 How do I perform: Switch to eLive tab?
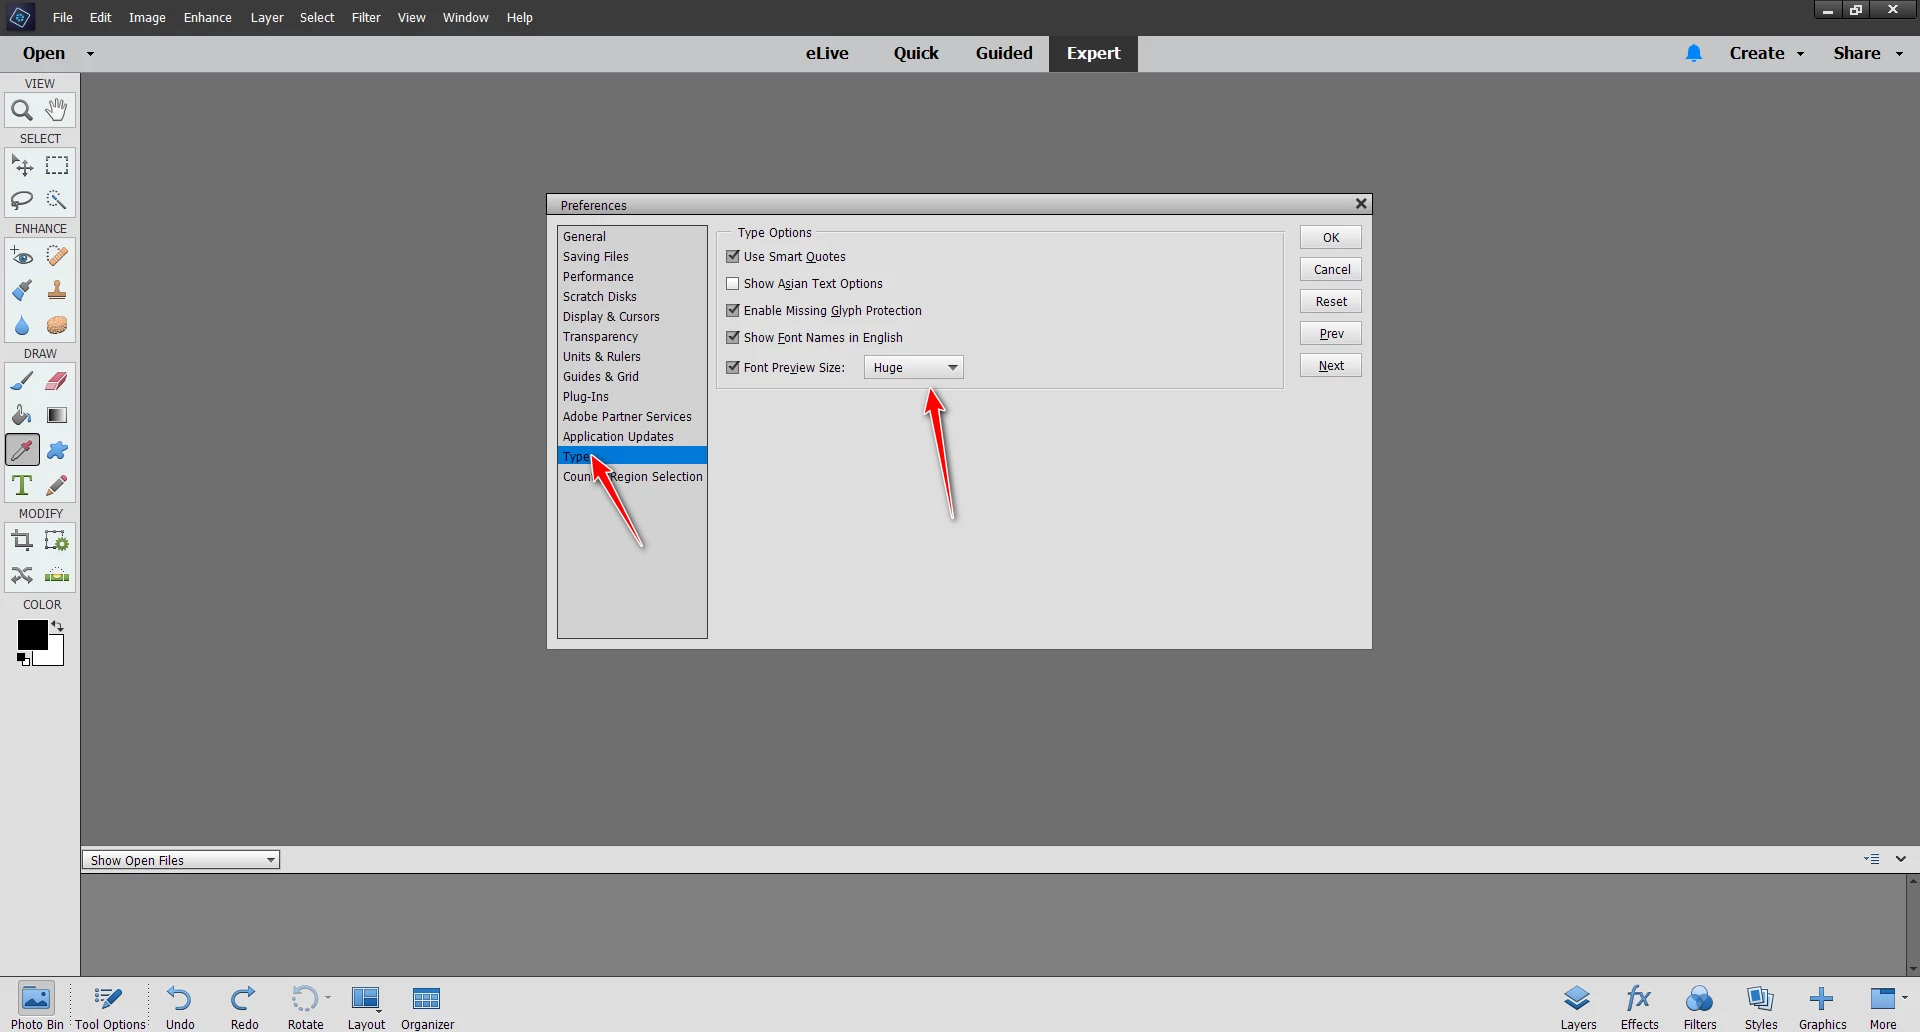(x=827, y=54)
